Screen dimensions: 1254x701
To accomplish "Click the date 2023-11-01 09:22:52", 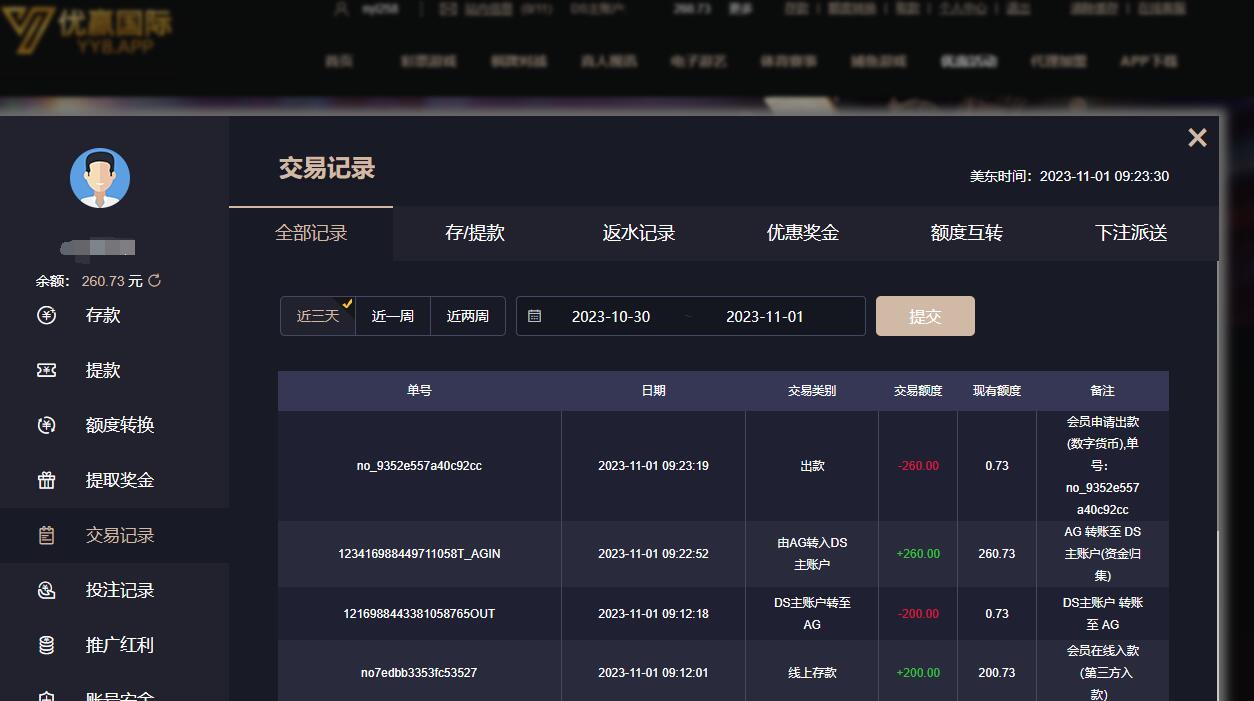I will click(653, 554).
